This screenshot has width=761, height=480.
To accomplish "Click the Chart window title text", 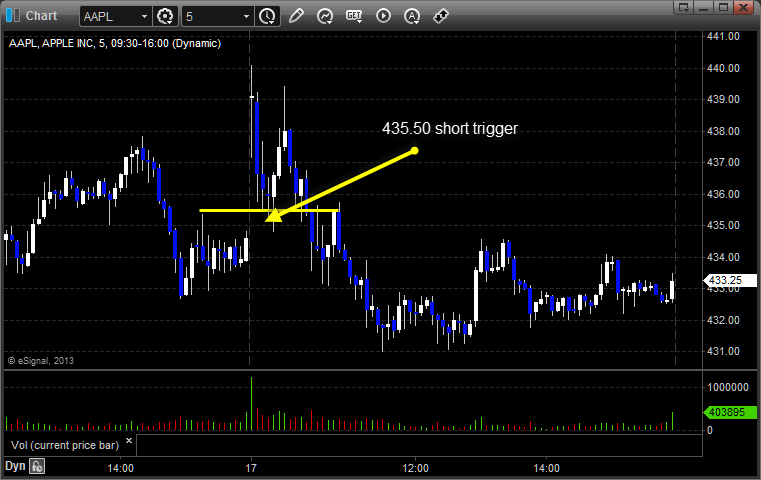I will tap(41, 16).
